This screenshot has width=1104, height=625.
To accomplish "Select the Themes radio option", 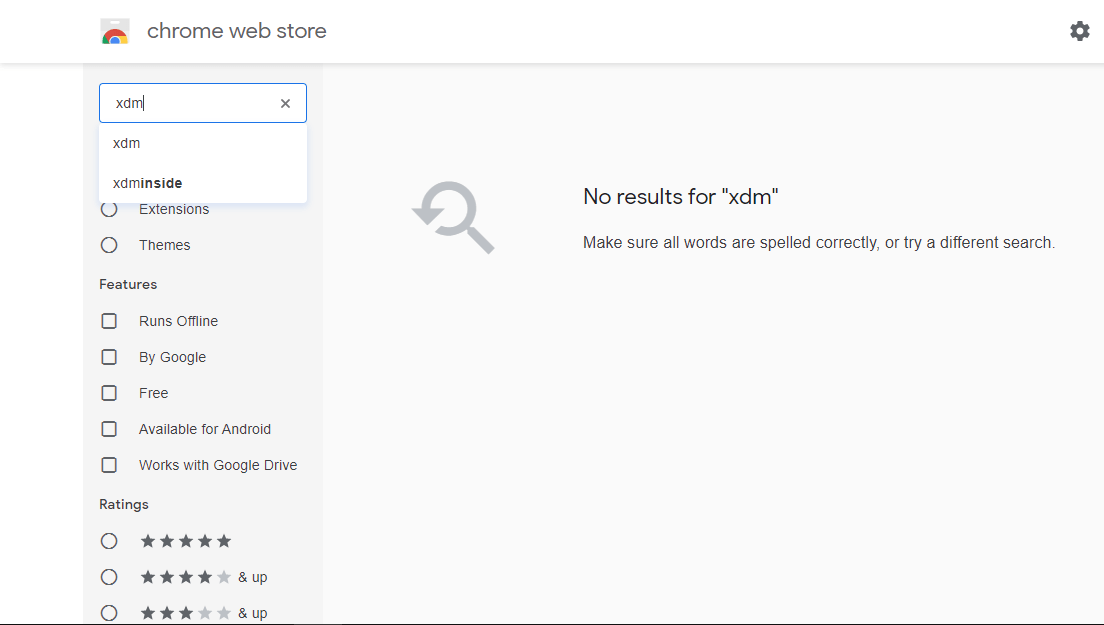I will [109, 245].
